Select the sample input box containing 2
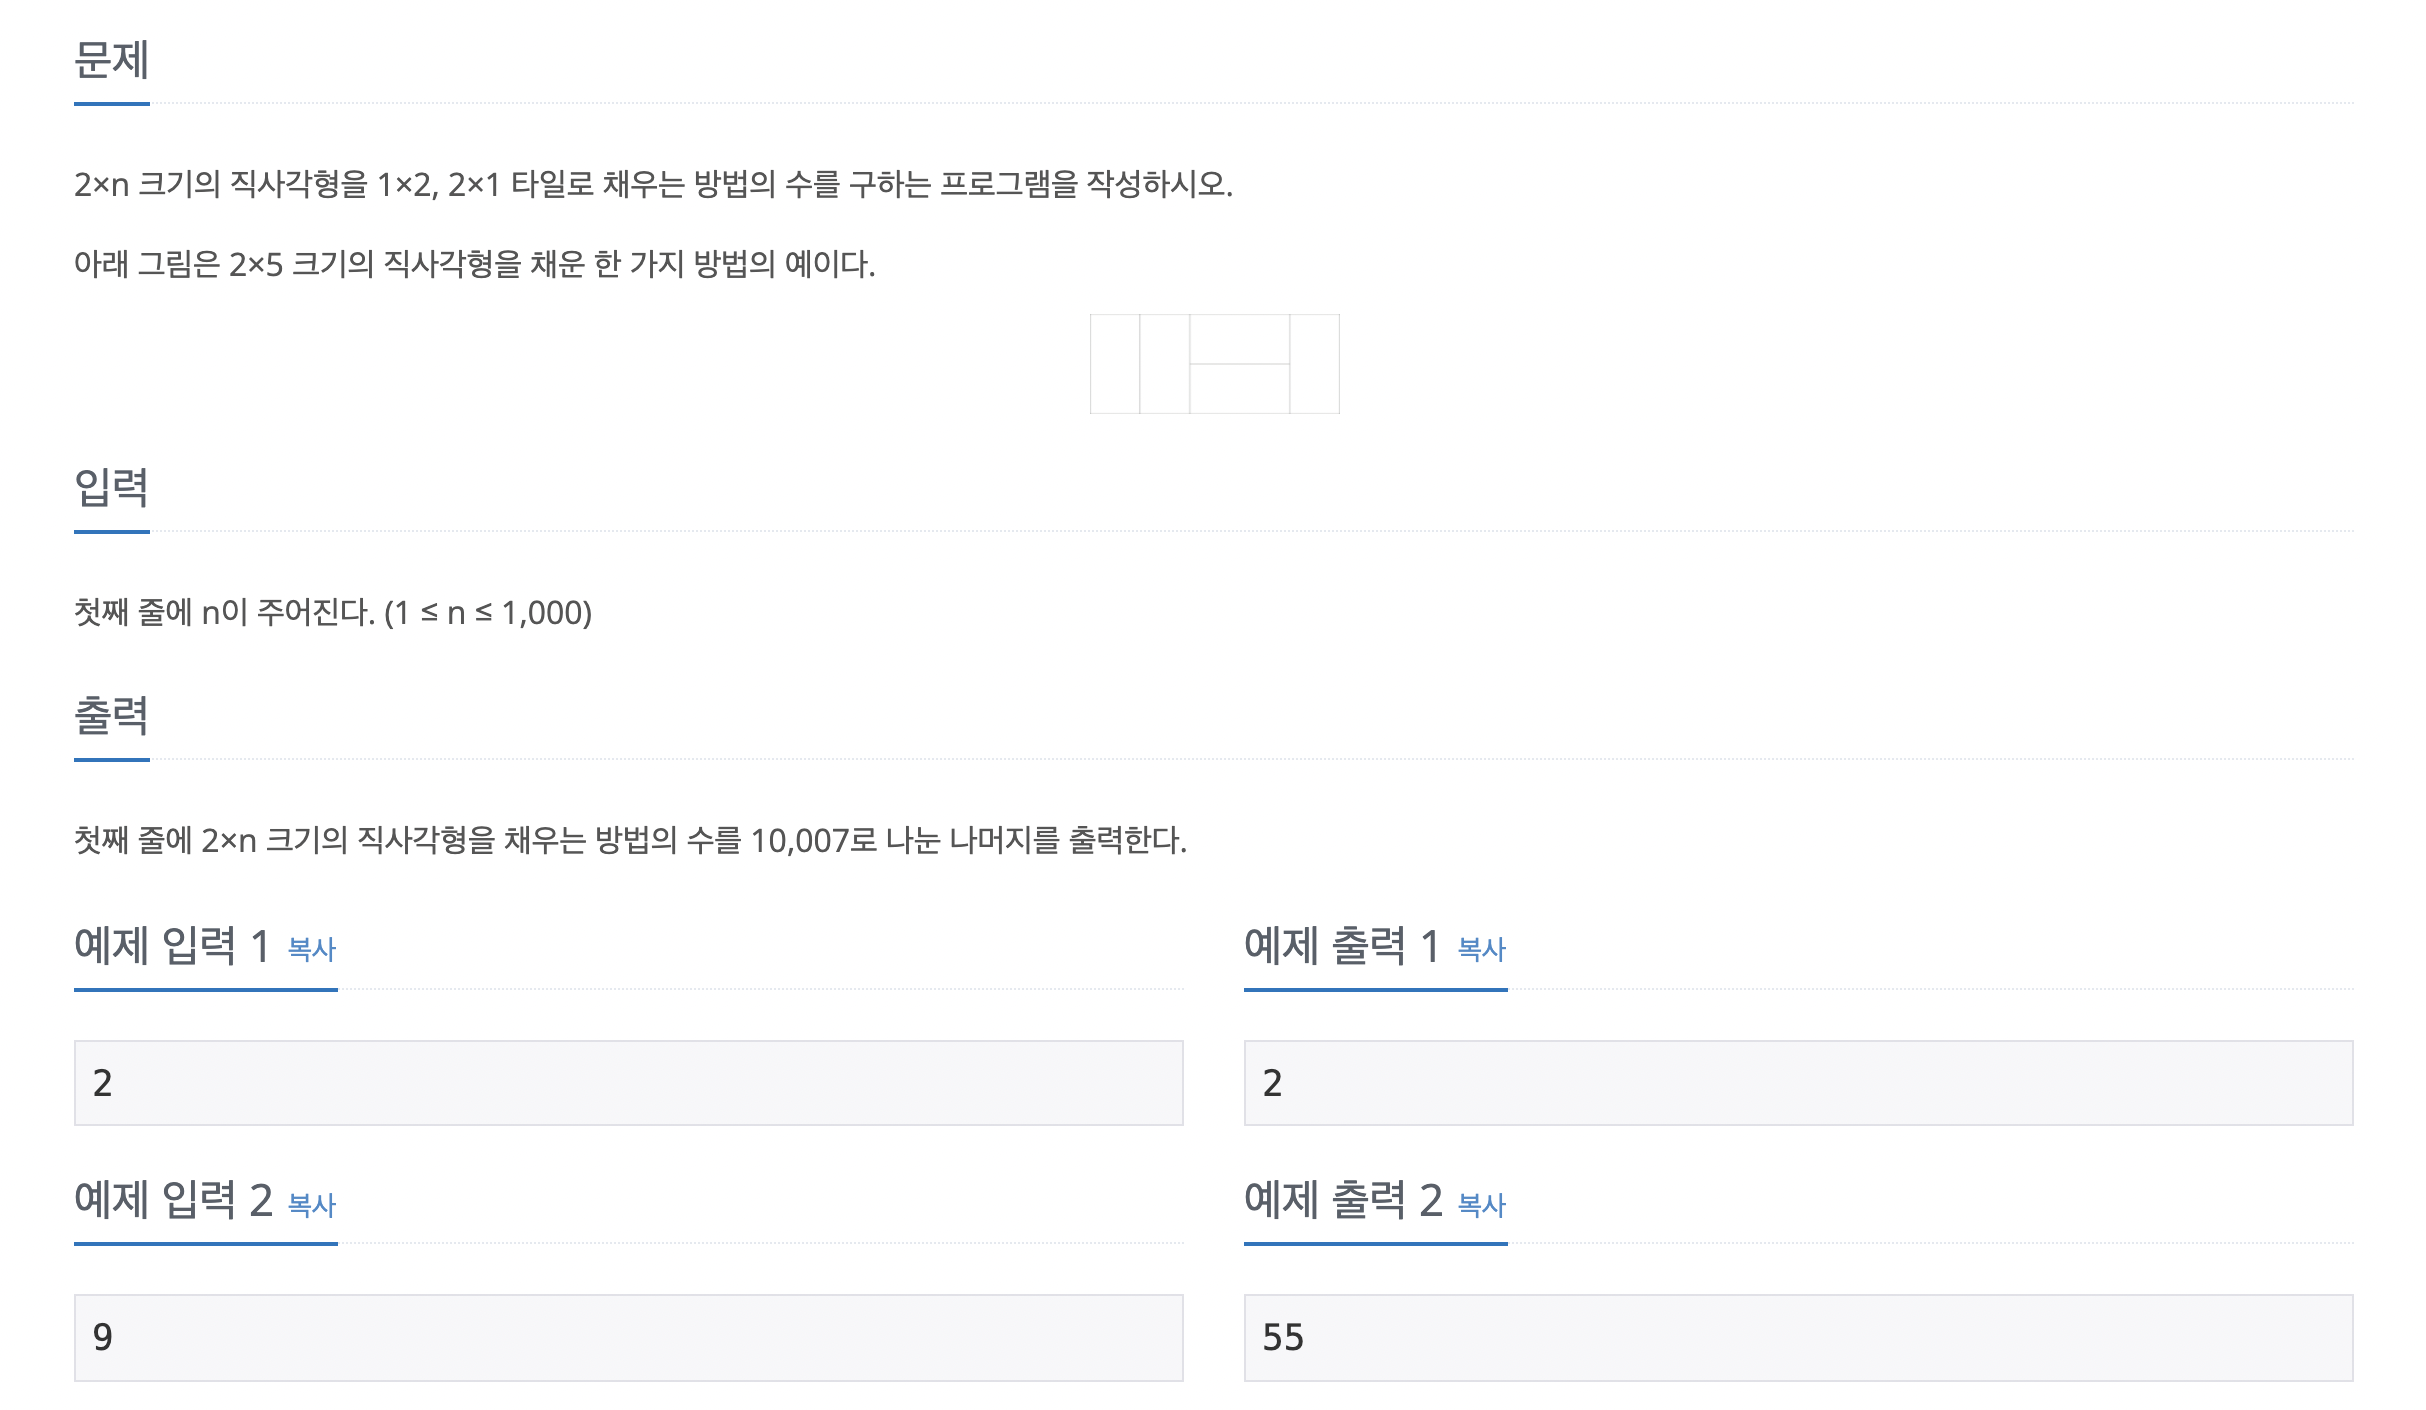Screen dimensions: 2426x1410 (627, 1083)
